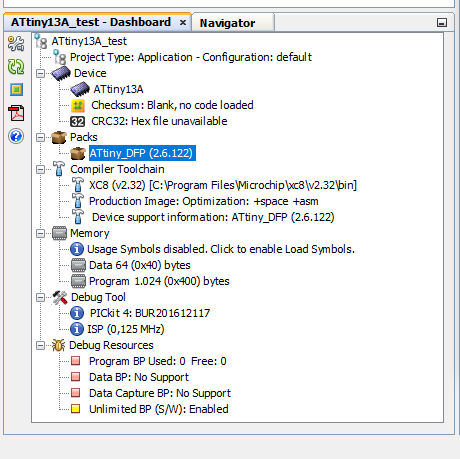
Task: Click the Program 1.024 bytes memory icon
Action: click(x=78, y=281)
